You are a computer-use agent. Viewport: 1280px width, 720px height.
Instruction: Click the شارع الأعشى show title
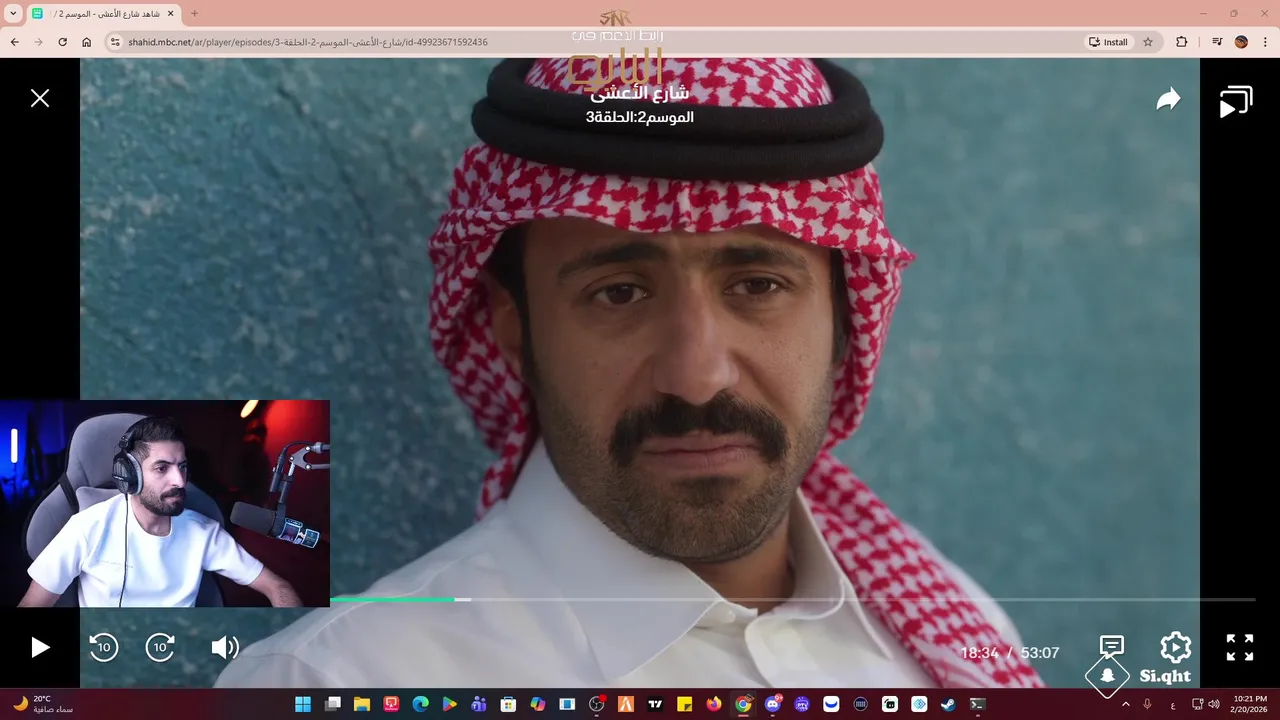pyautogui.click(x=640, y=94)
